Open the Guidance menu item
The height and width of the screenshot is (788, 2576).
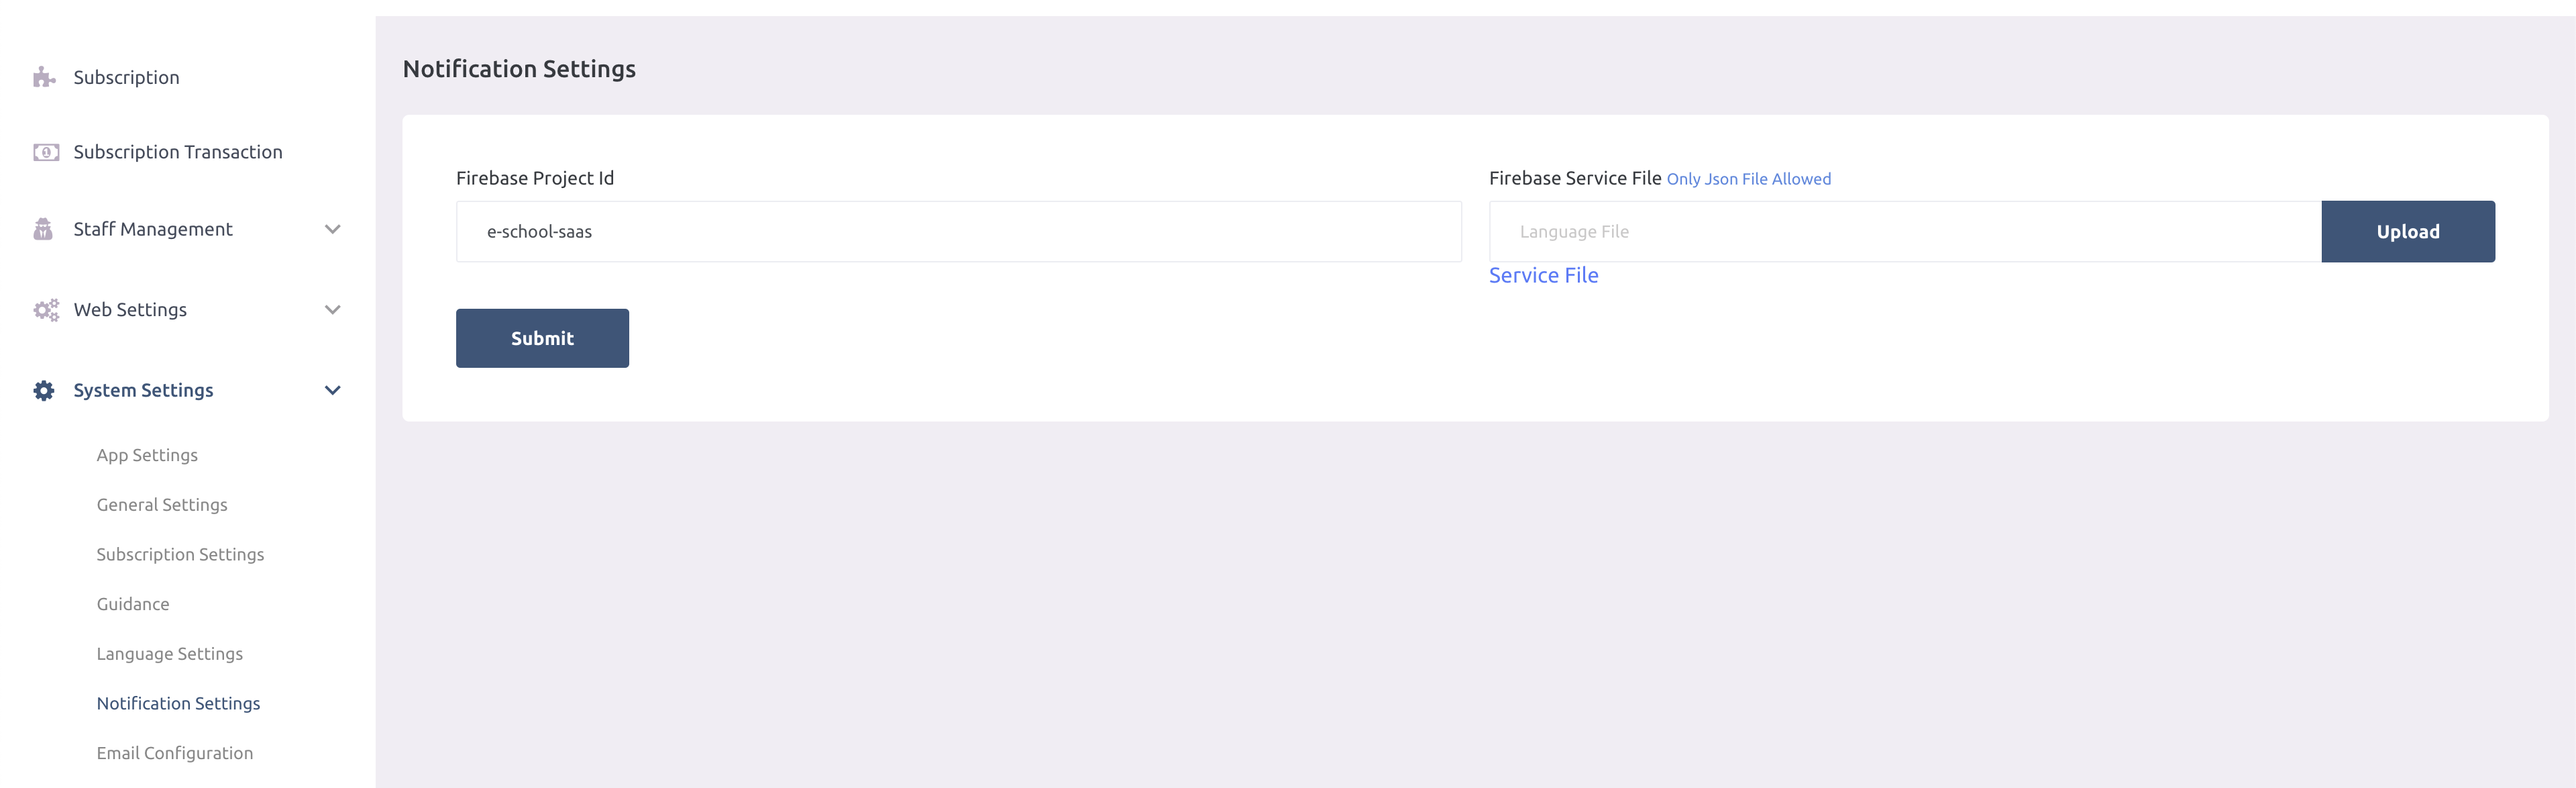(x=133, y=604)
